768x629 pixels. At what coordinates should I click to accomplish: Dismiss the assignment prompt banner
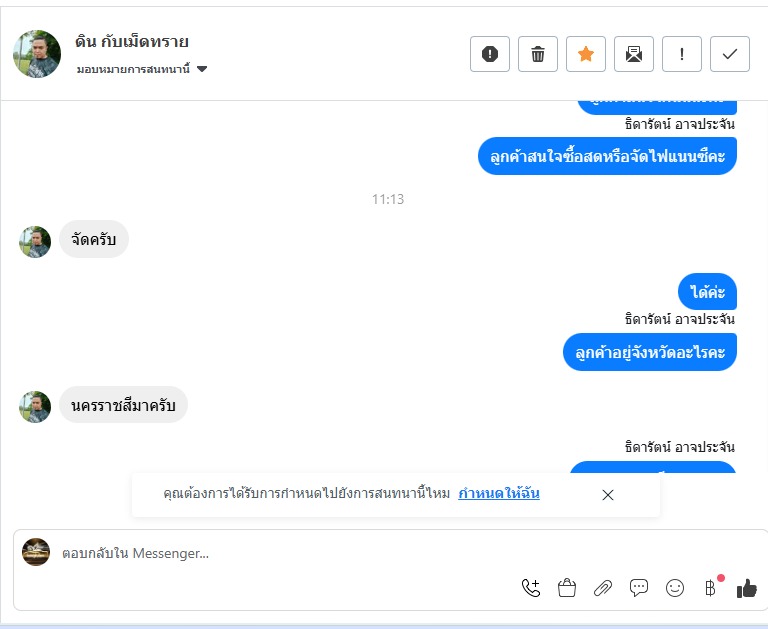pos(608,495)
